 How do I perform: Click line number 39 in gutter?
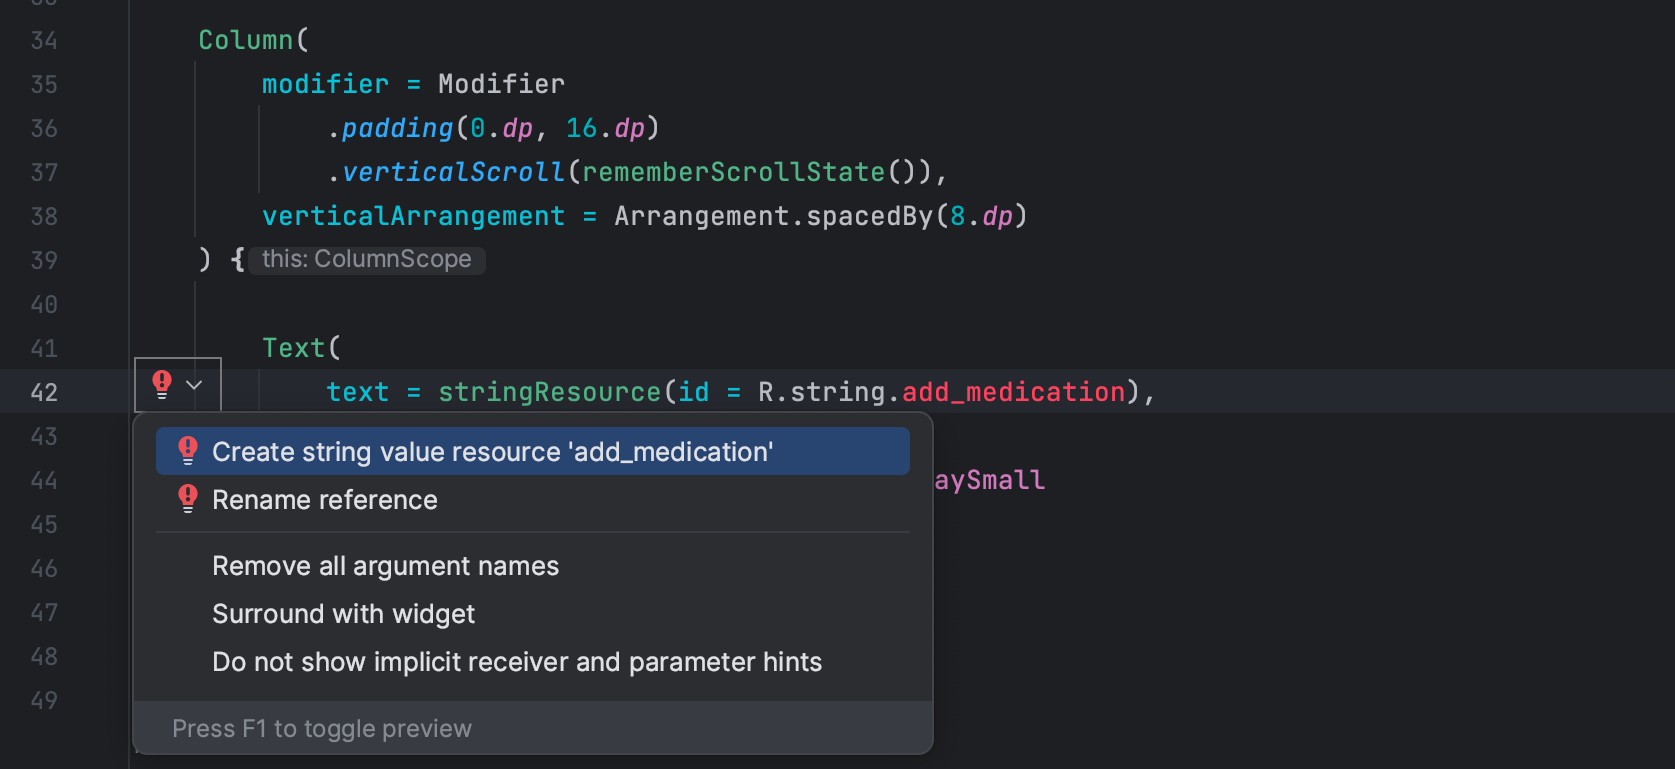44,260
